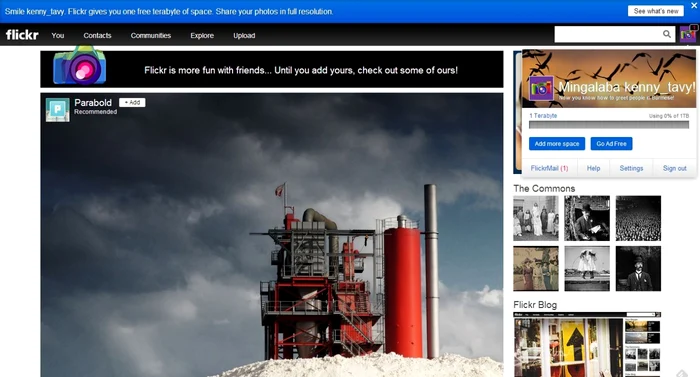Open Commons colorized photo of women
Image resolution: width=700 pixels, height=377 pixels.
pyautogui.click(x=536, y=268)
